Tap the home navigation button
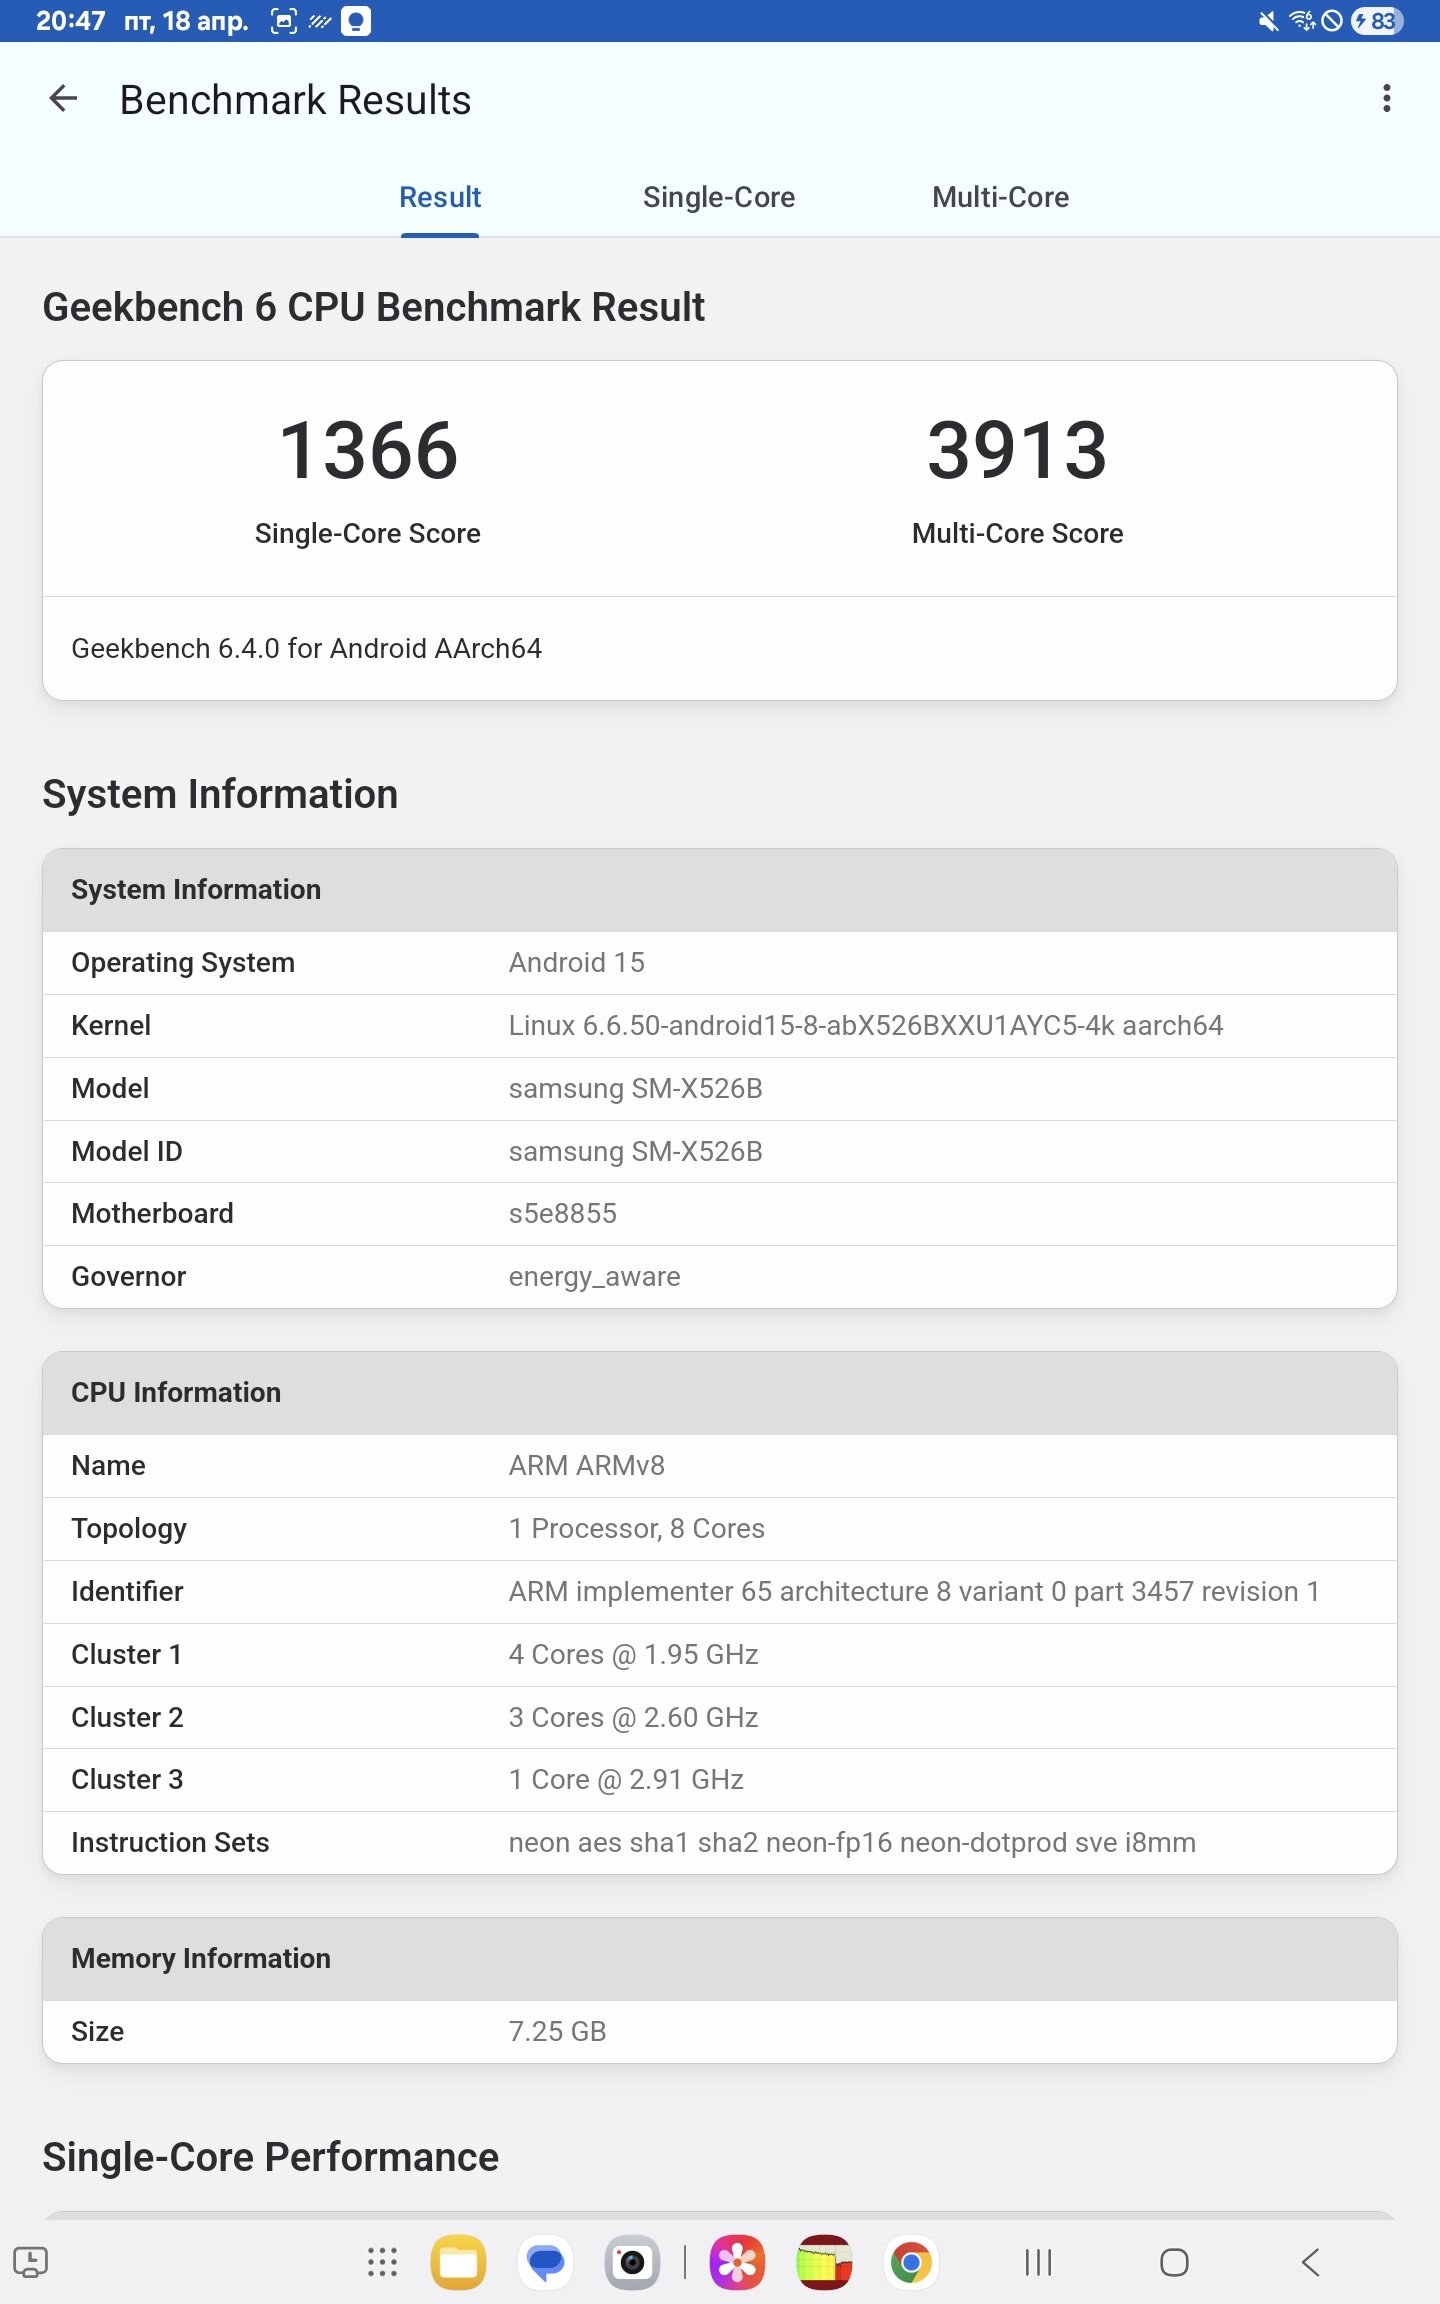The height and width of the screenshot is (2304, 1440). pos(1174,2262)
